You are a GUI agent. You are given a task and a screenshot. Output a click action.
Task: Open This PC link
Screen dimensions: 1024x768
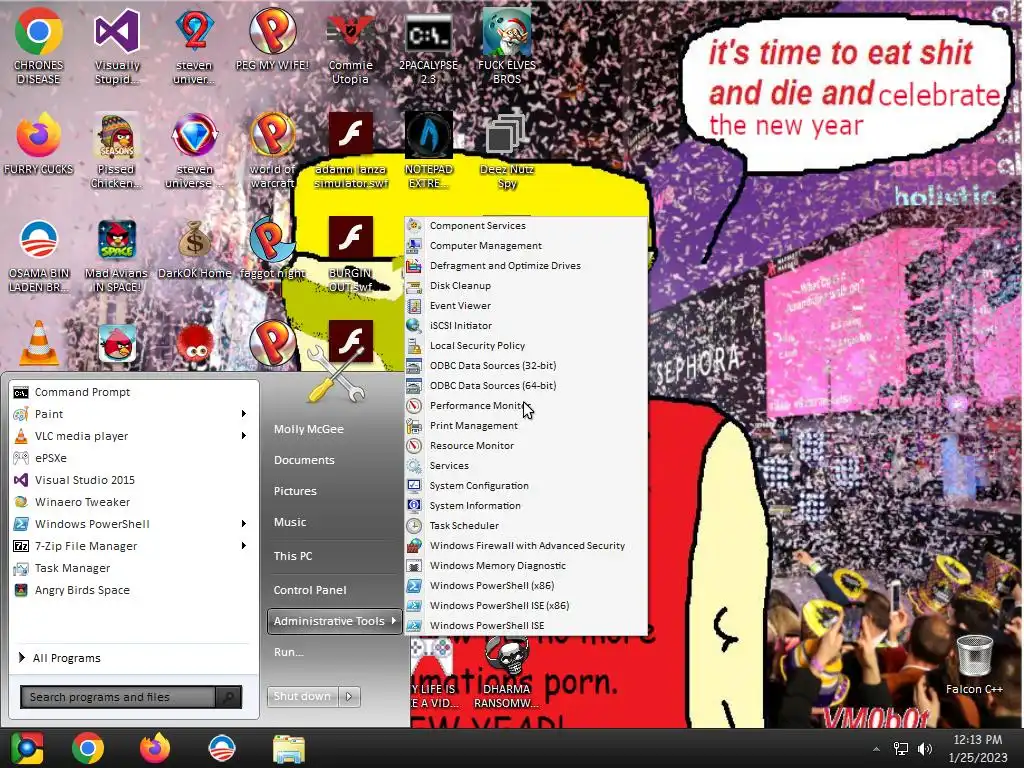(293, 556)
